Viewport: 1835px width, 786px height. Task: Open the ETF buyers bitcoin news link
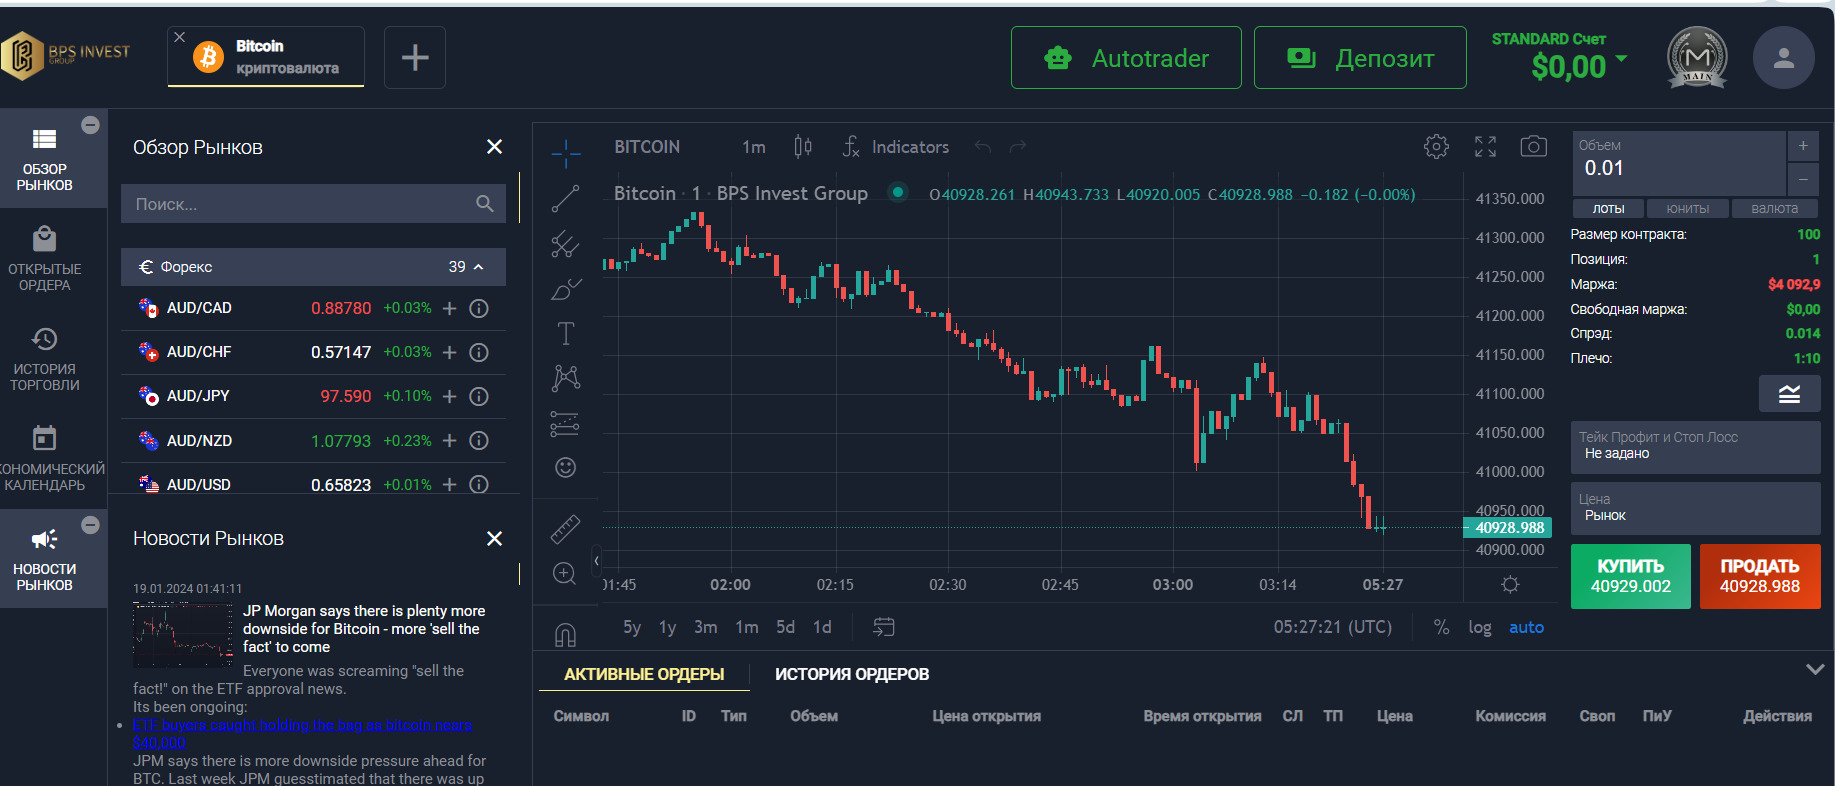[x=302, y=733]
